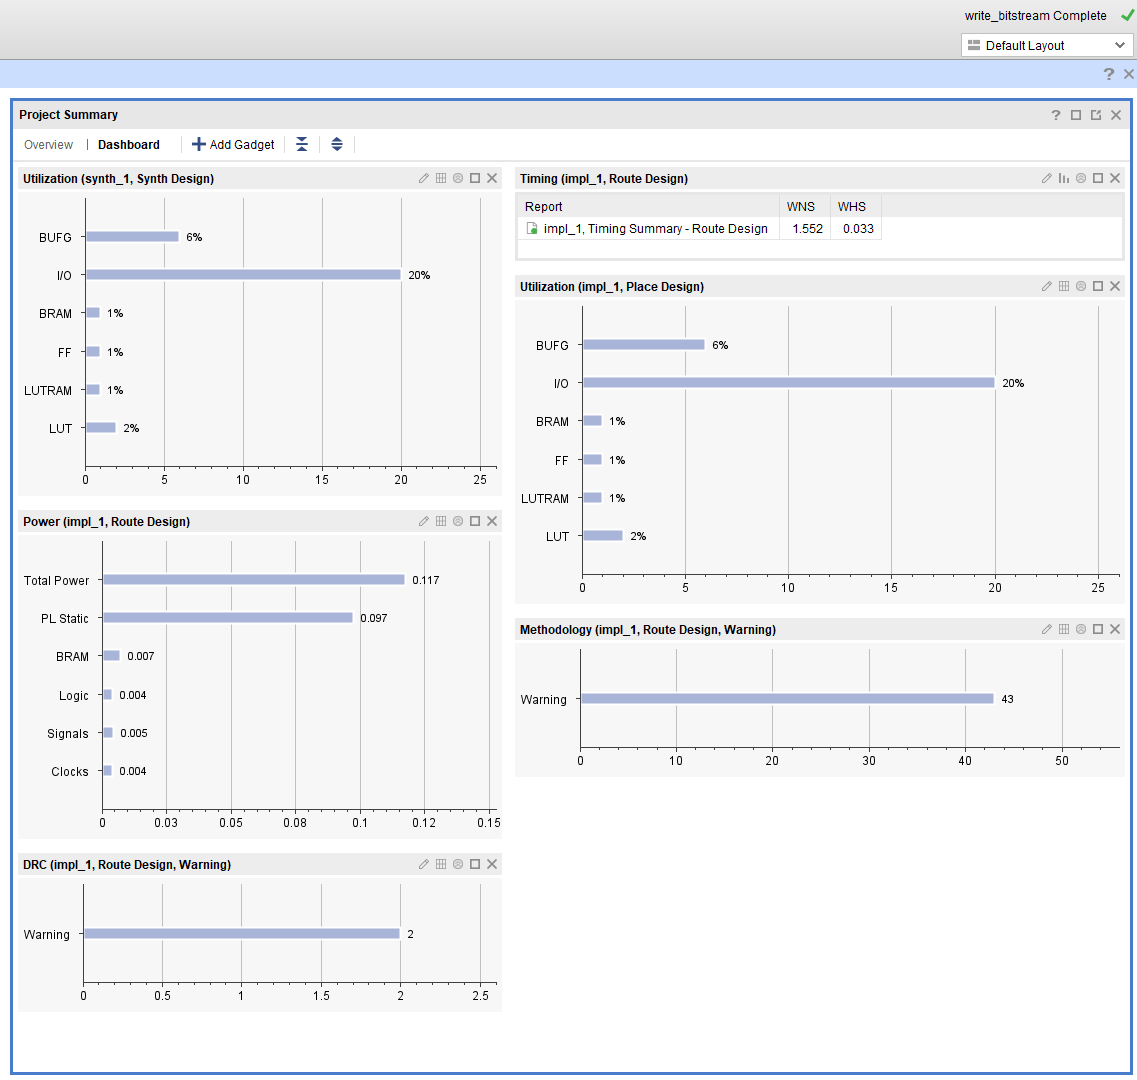Switch to the Overview tab

[x=49, y=145]
